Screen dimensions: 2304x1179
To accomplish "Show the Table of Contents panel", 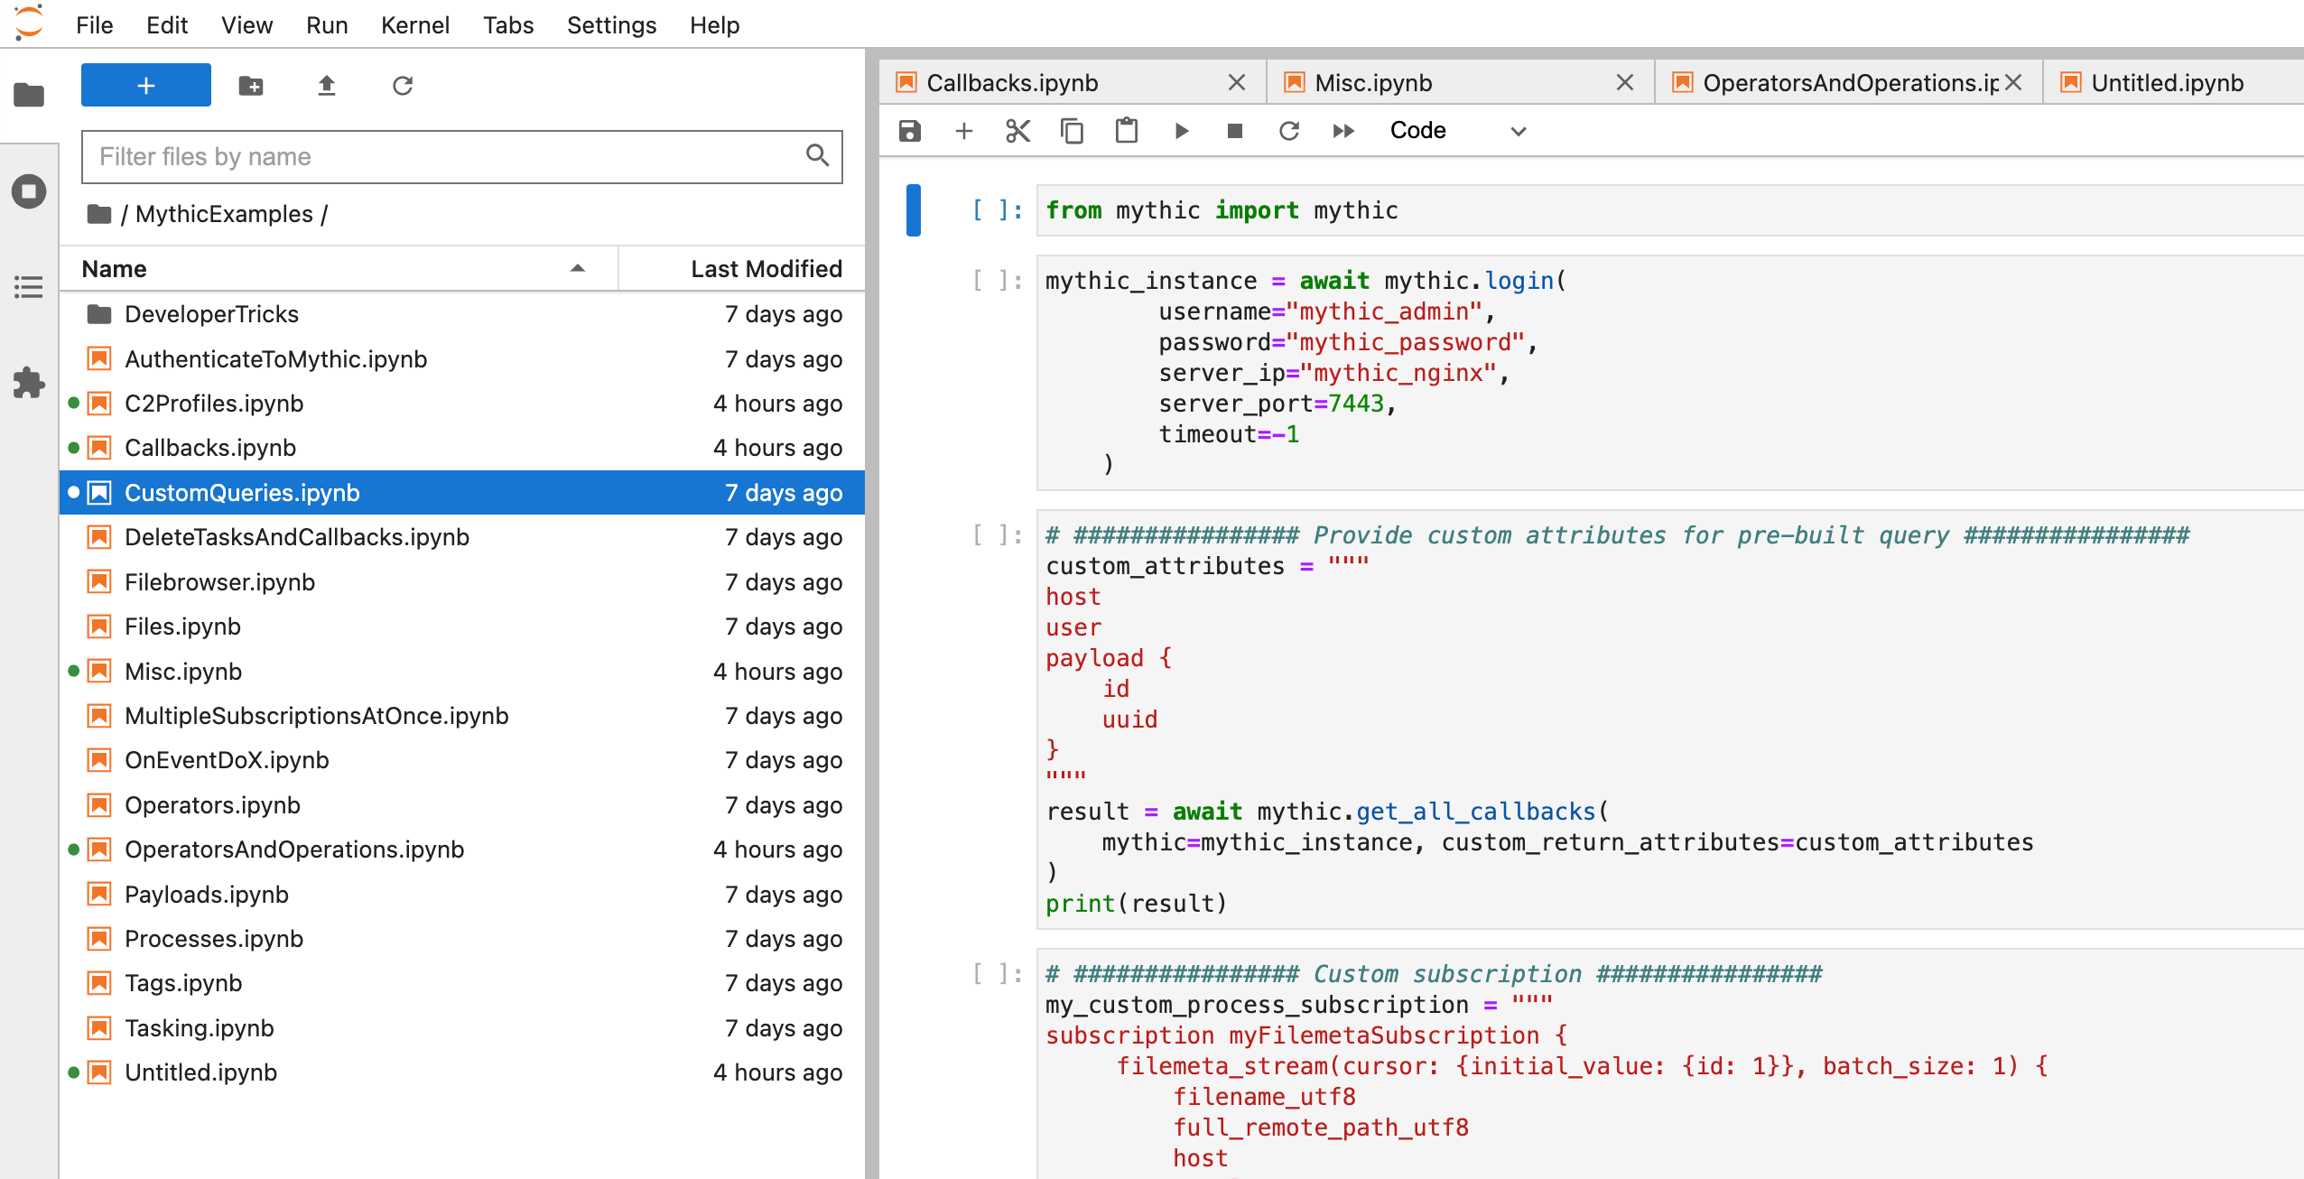I will pos(29,288).
